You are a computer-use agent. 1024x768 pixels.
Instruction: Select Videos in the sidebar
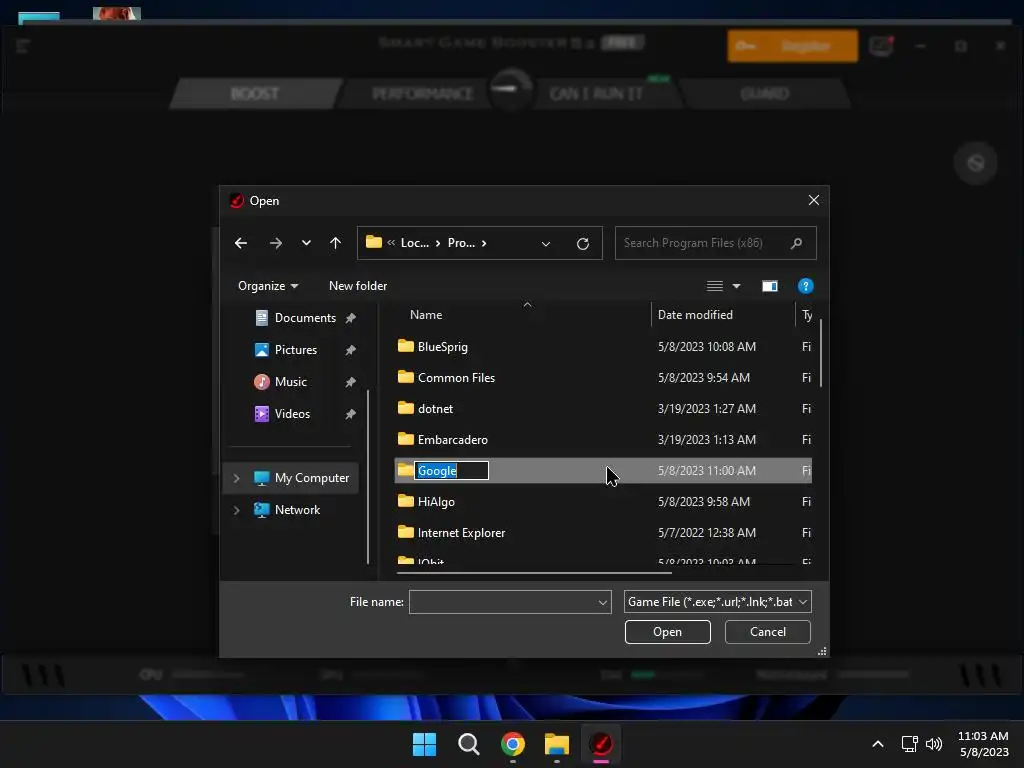point(292,414)
